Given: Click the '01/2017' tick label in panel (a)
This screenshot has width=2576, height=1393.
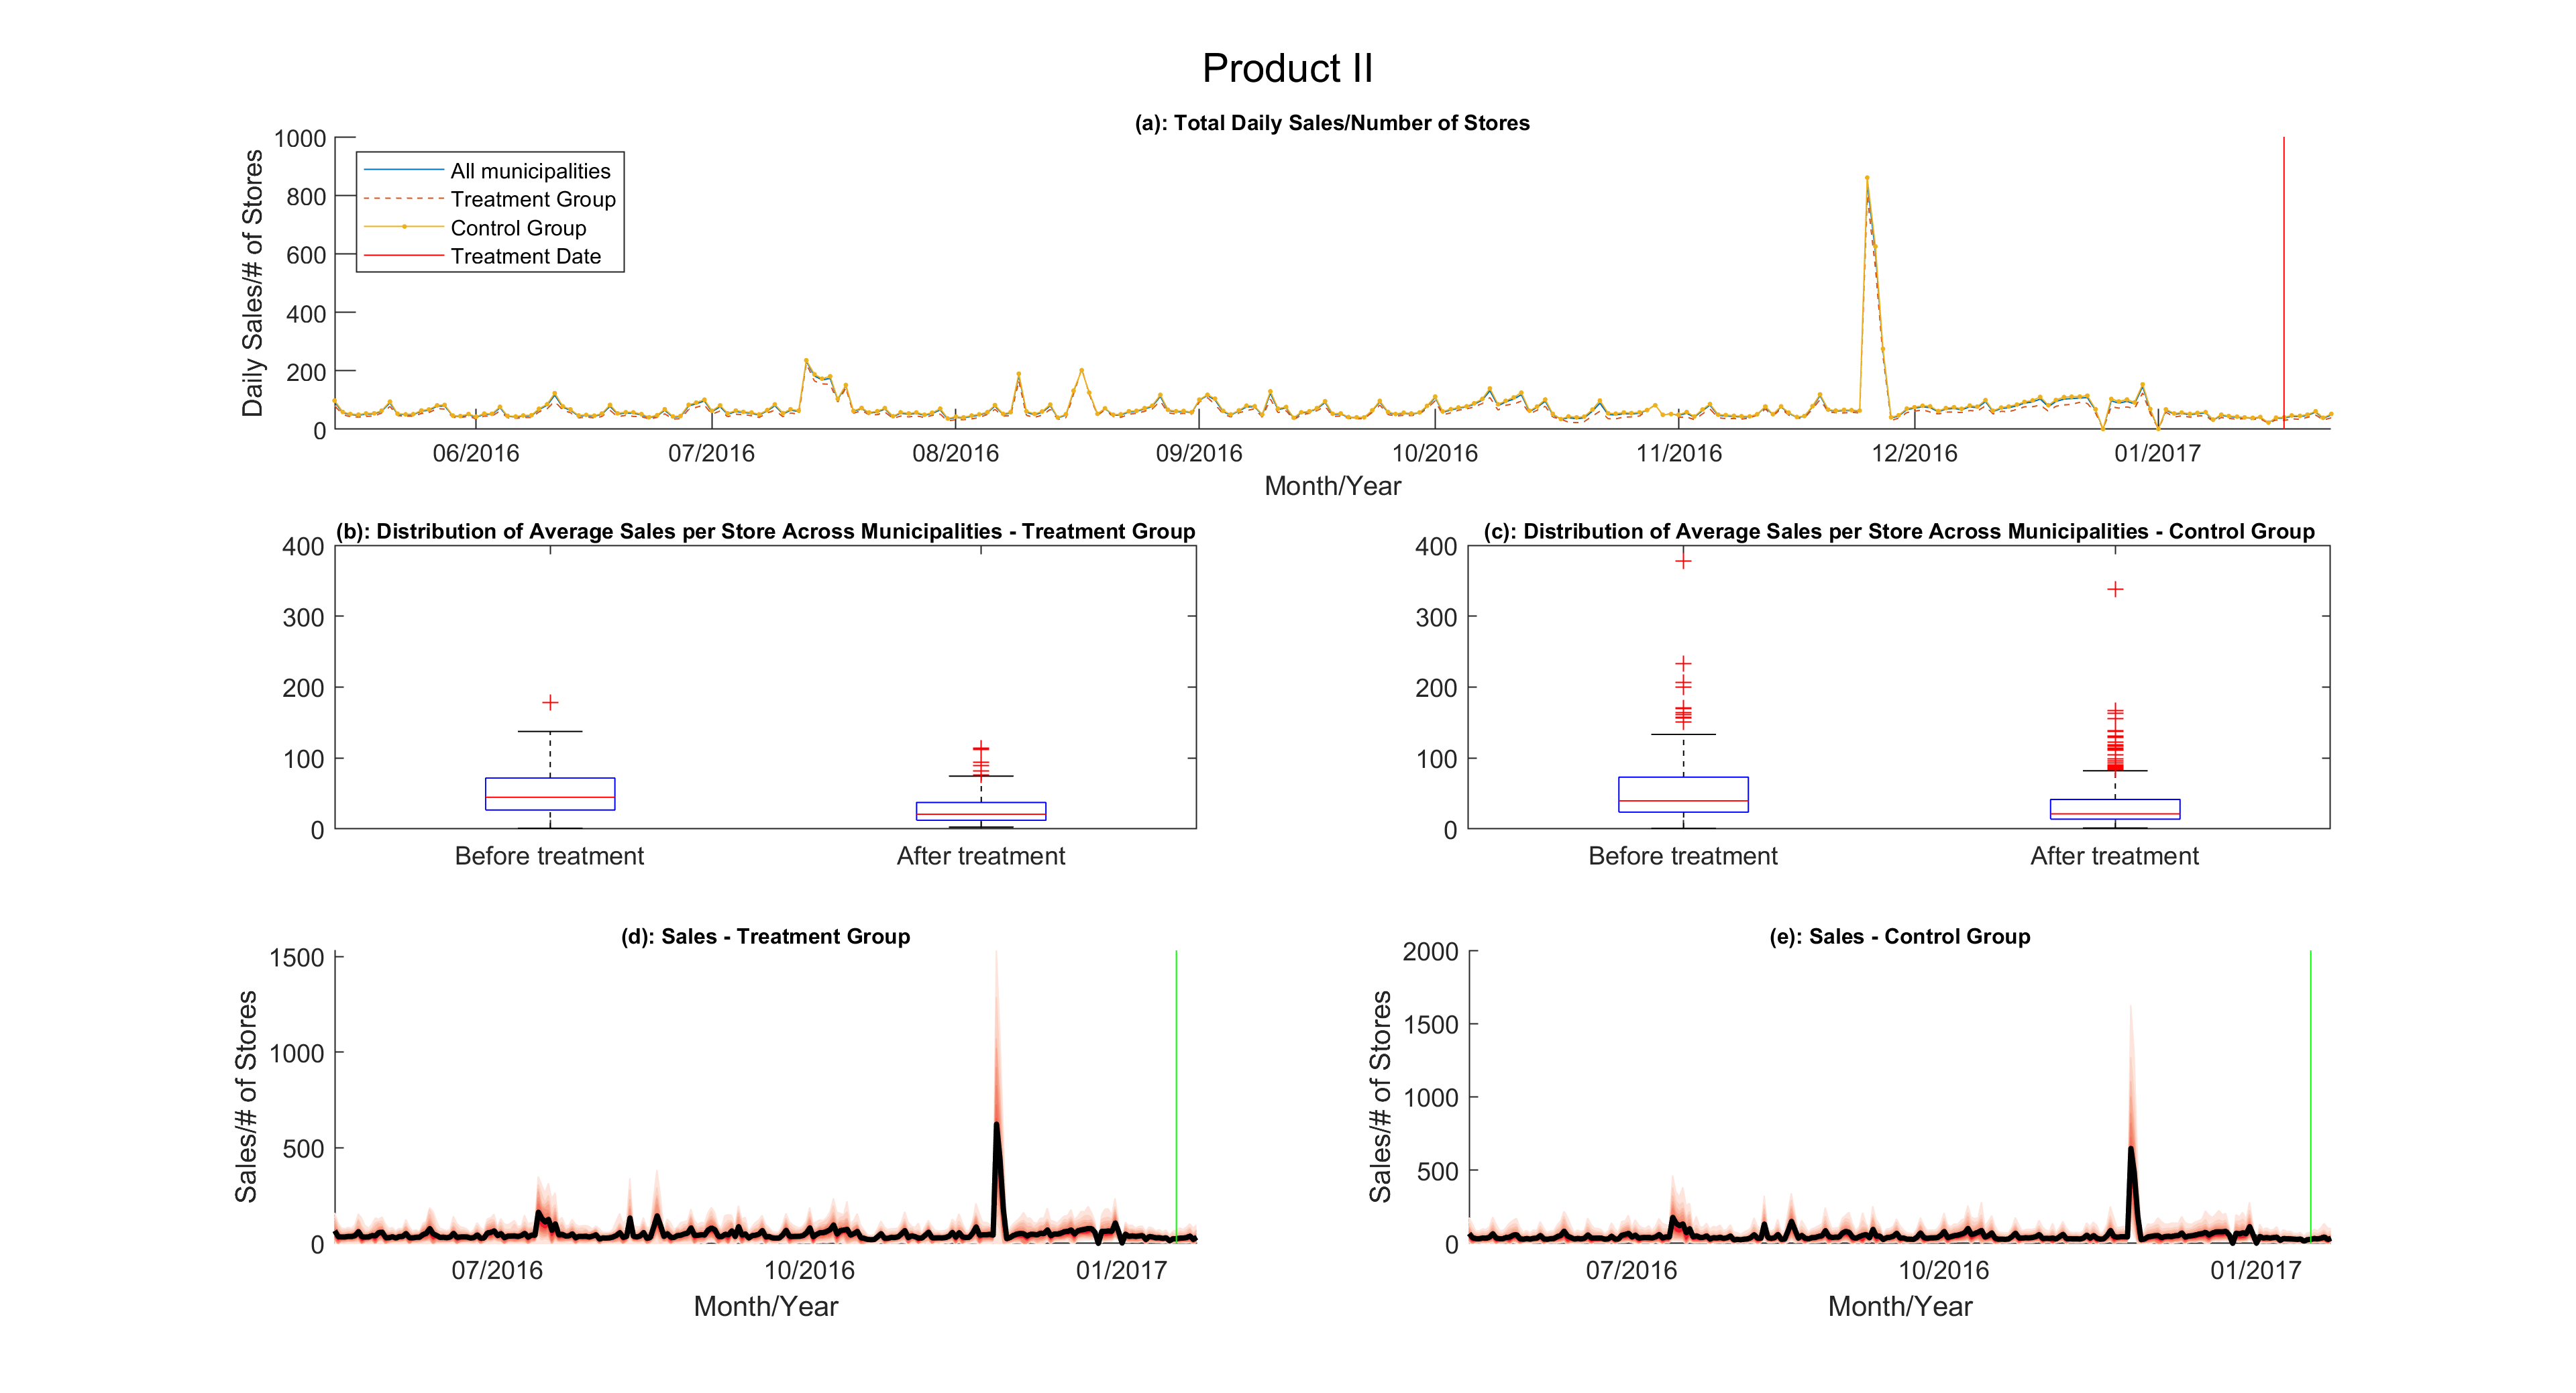Looking at the screenshot, I should coord(2157,453).
